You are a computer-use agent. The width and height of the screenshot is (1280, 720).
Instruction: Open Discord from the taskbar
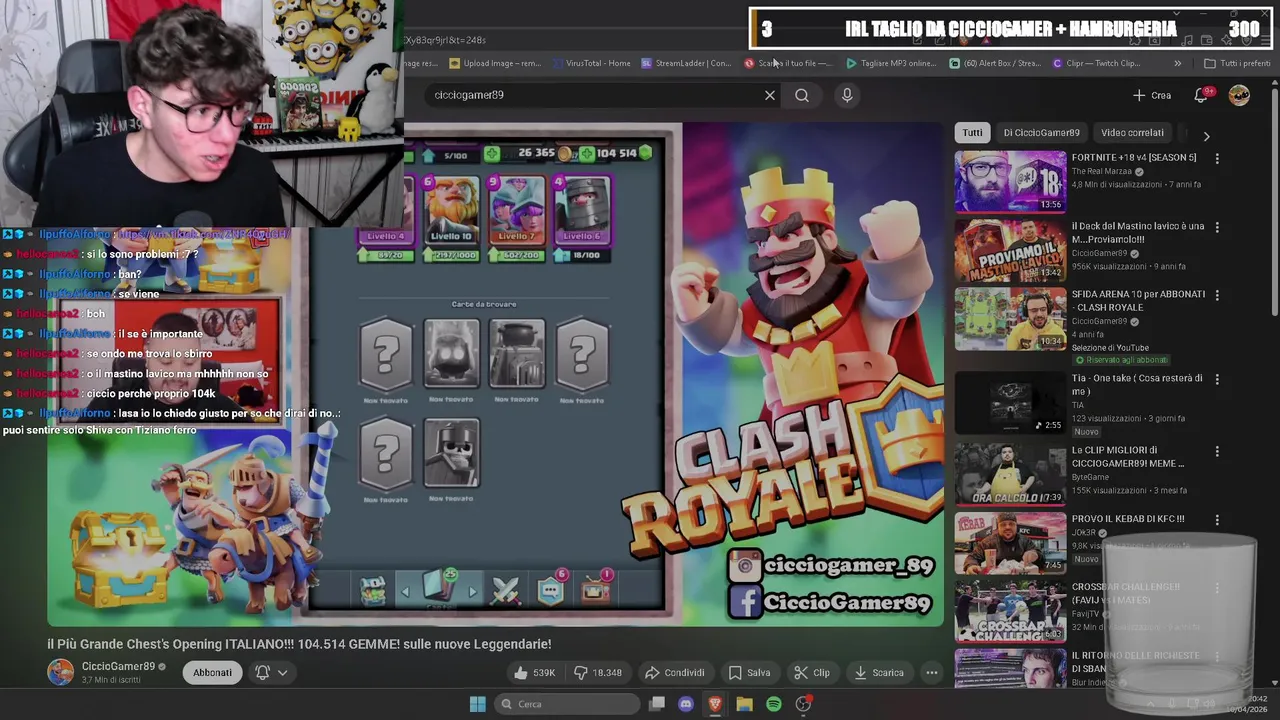[x=686, y=704]
